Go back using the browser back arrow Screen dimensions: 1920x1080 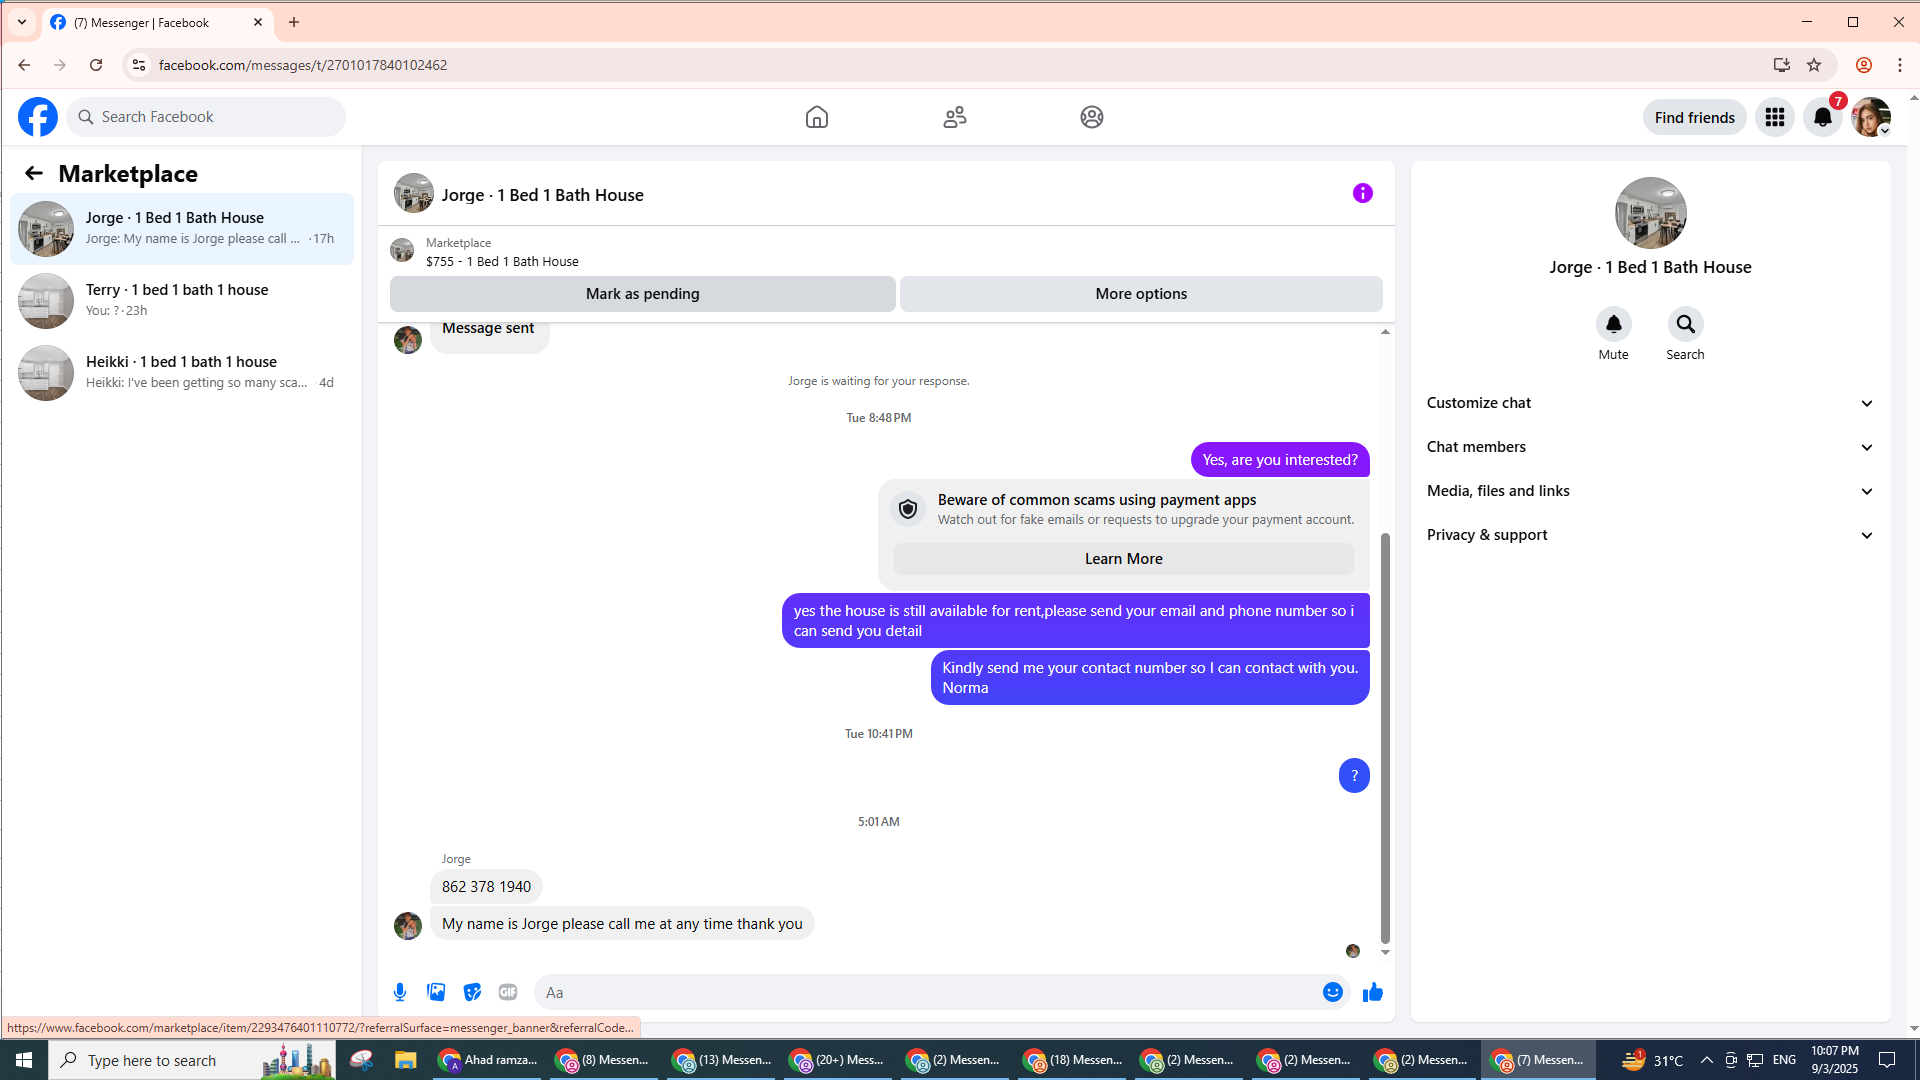click(24, 65)
